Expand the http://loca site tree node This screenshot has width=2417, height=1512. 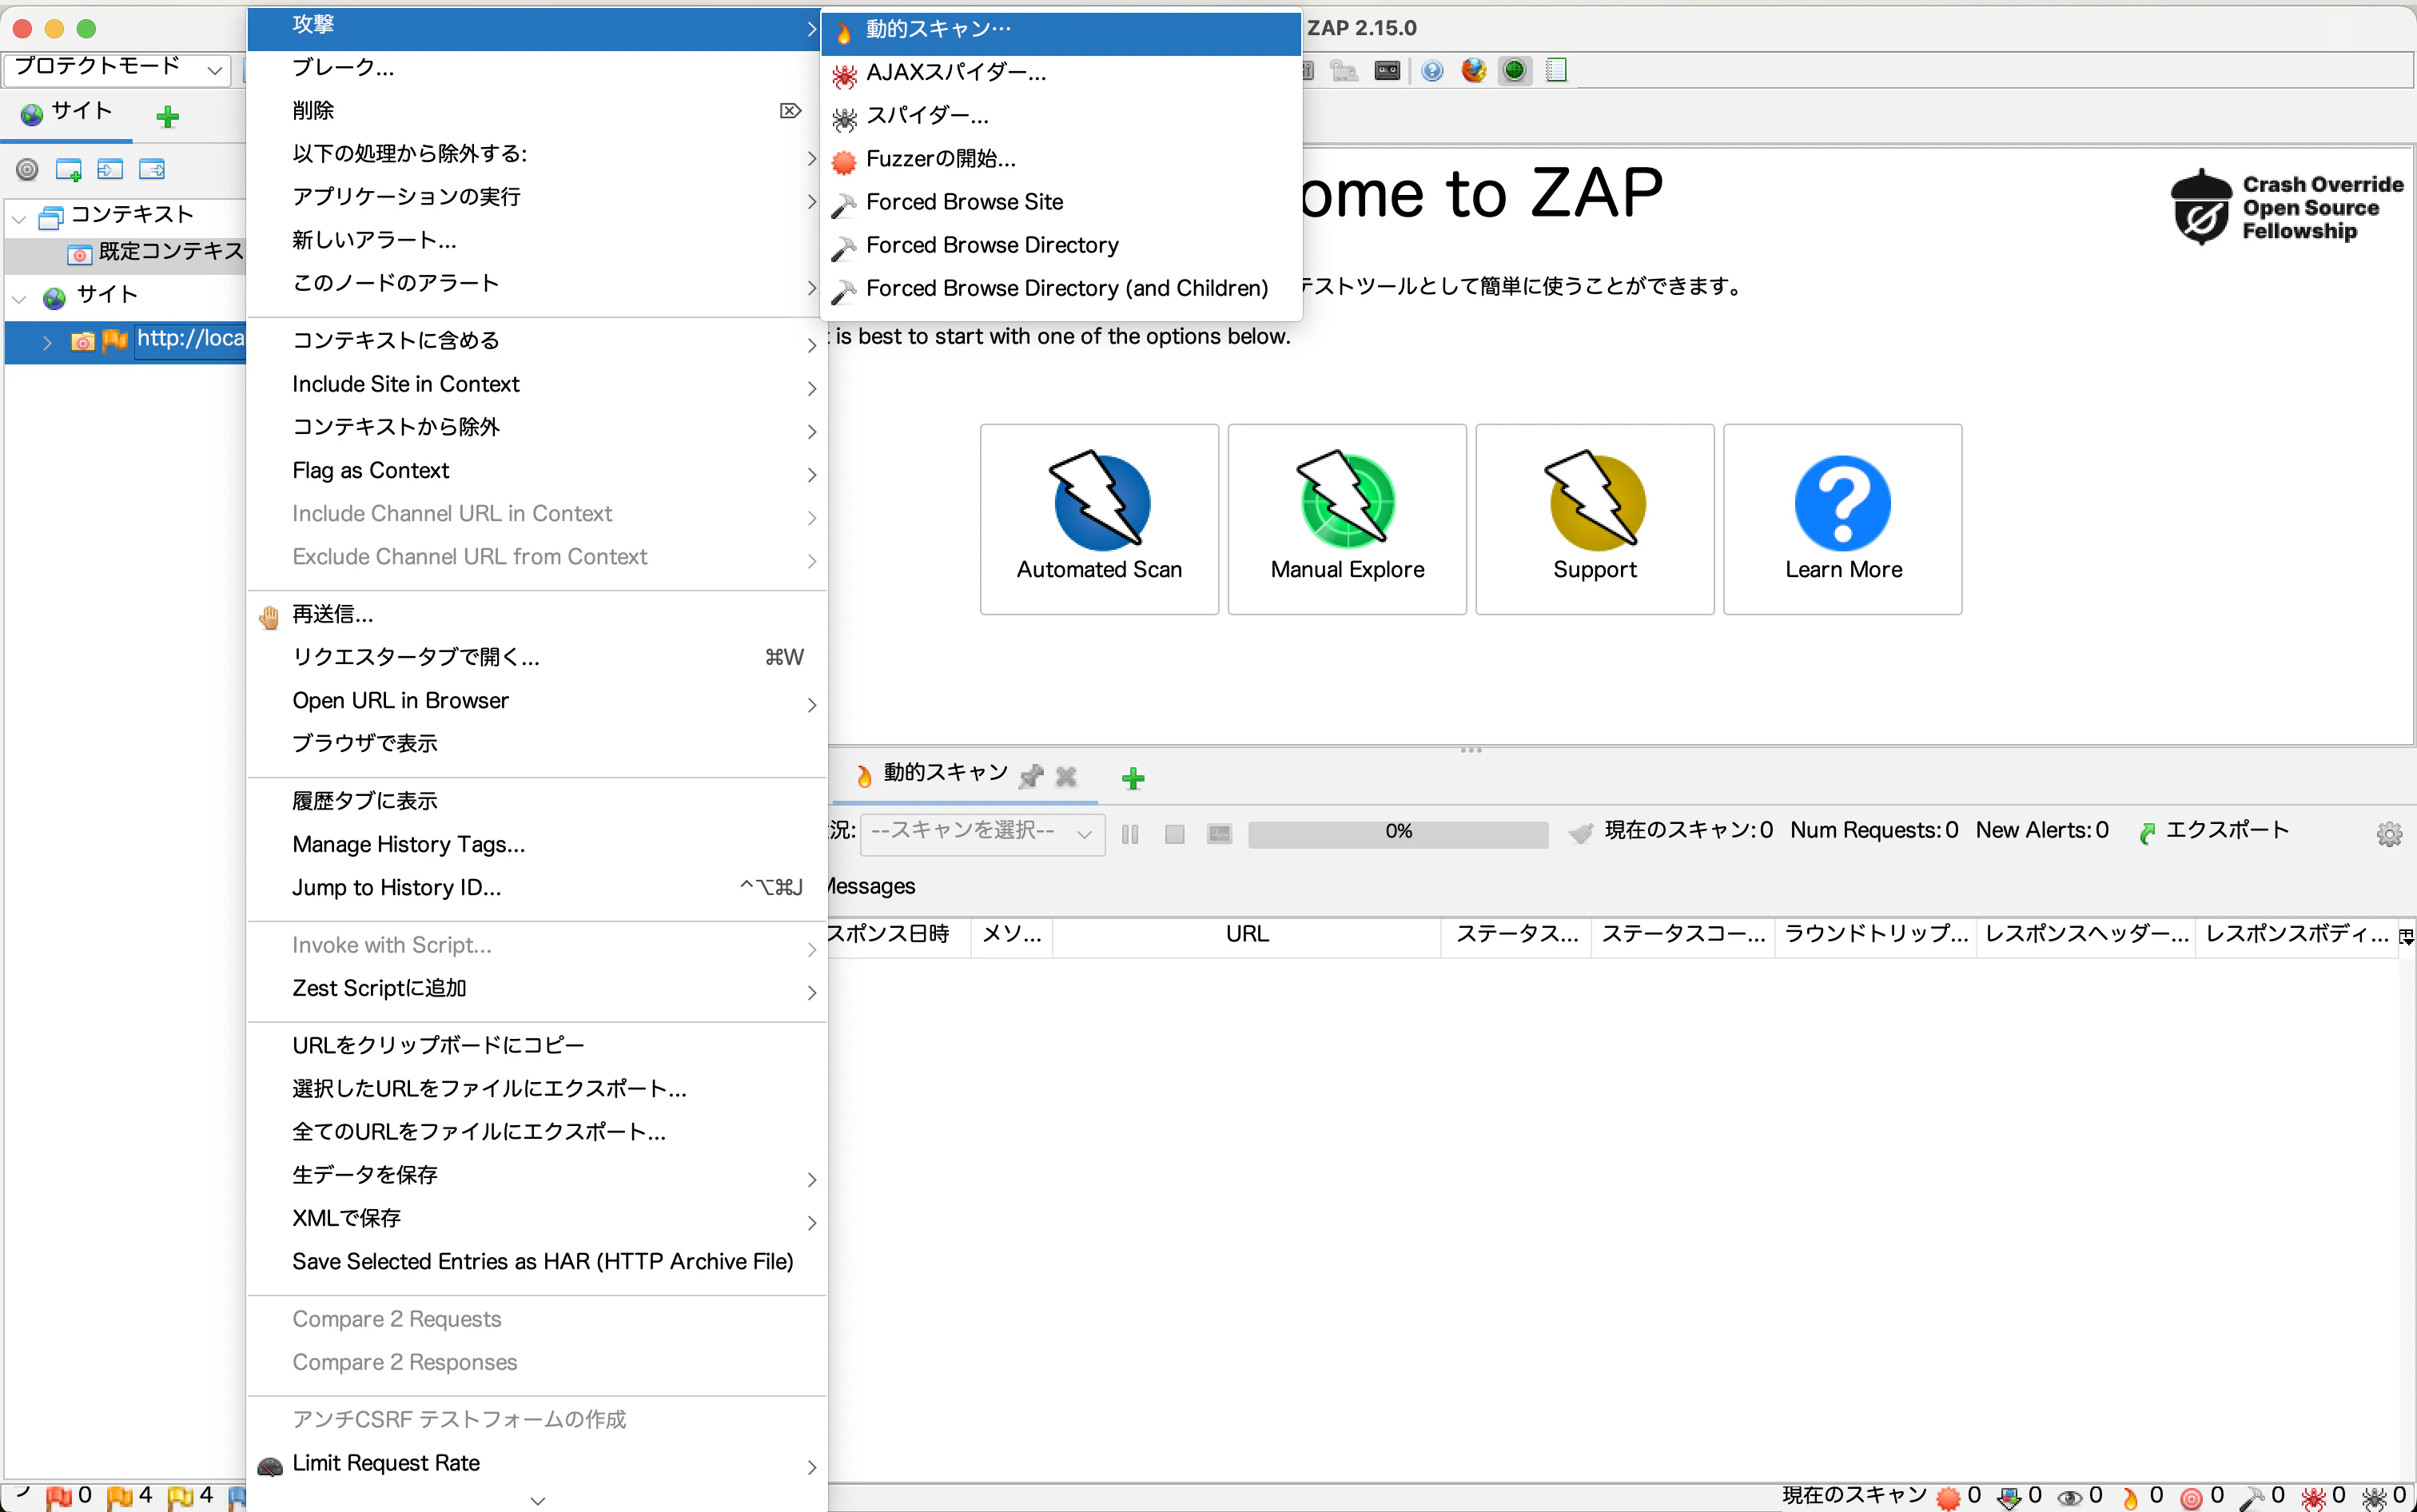point(47,342)
